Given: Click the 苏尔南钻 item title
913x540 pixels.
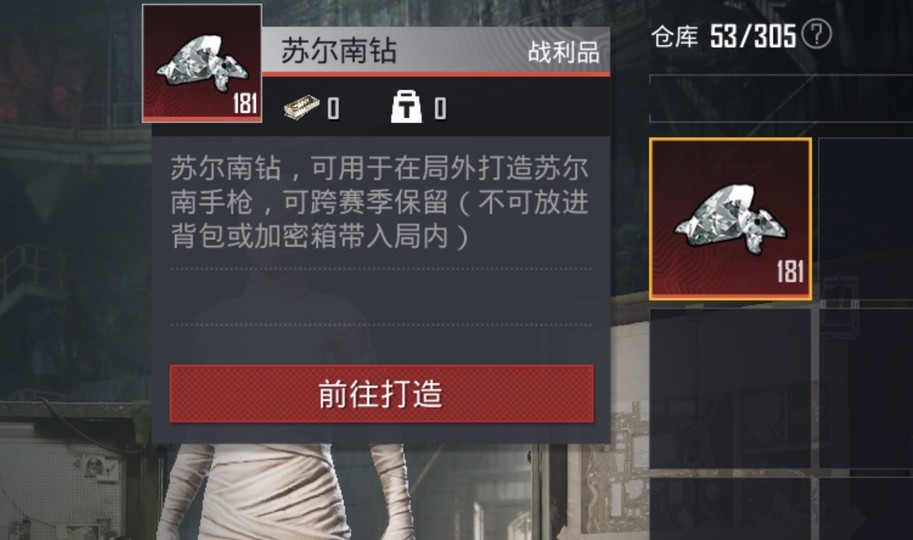Looking at the screenshot, I should tap(339, 51).
